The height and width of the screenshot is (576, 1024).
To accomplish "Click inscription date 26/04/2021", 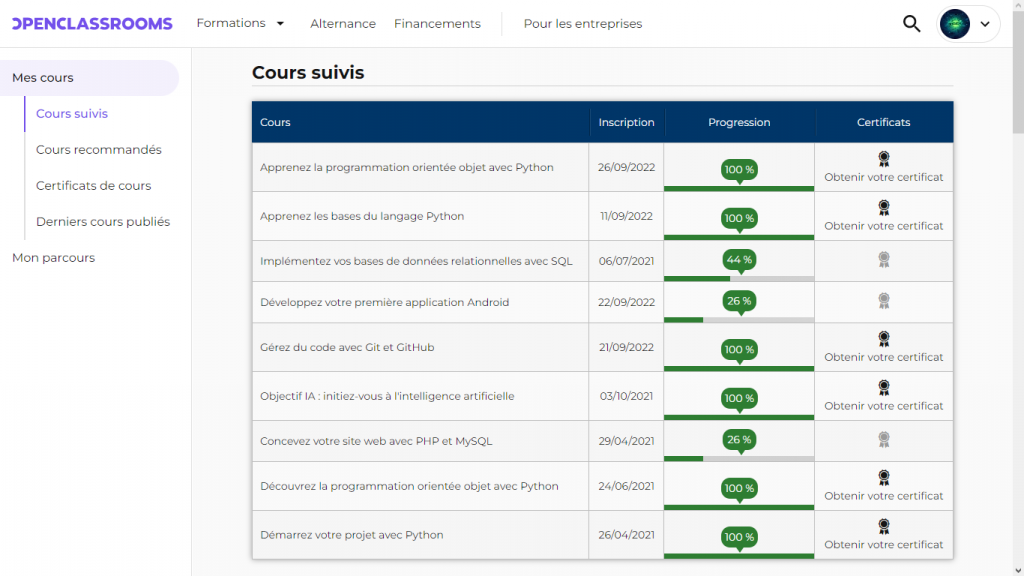I will 626,535.
